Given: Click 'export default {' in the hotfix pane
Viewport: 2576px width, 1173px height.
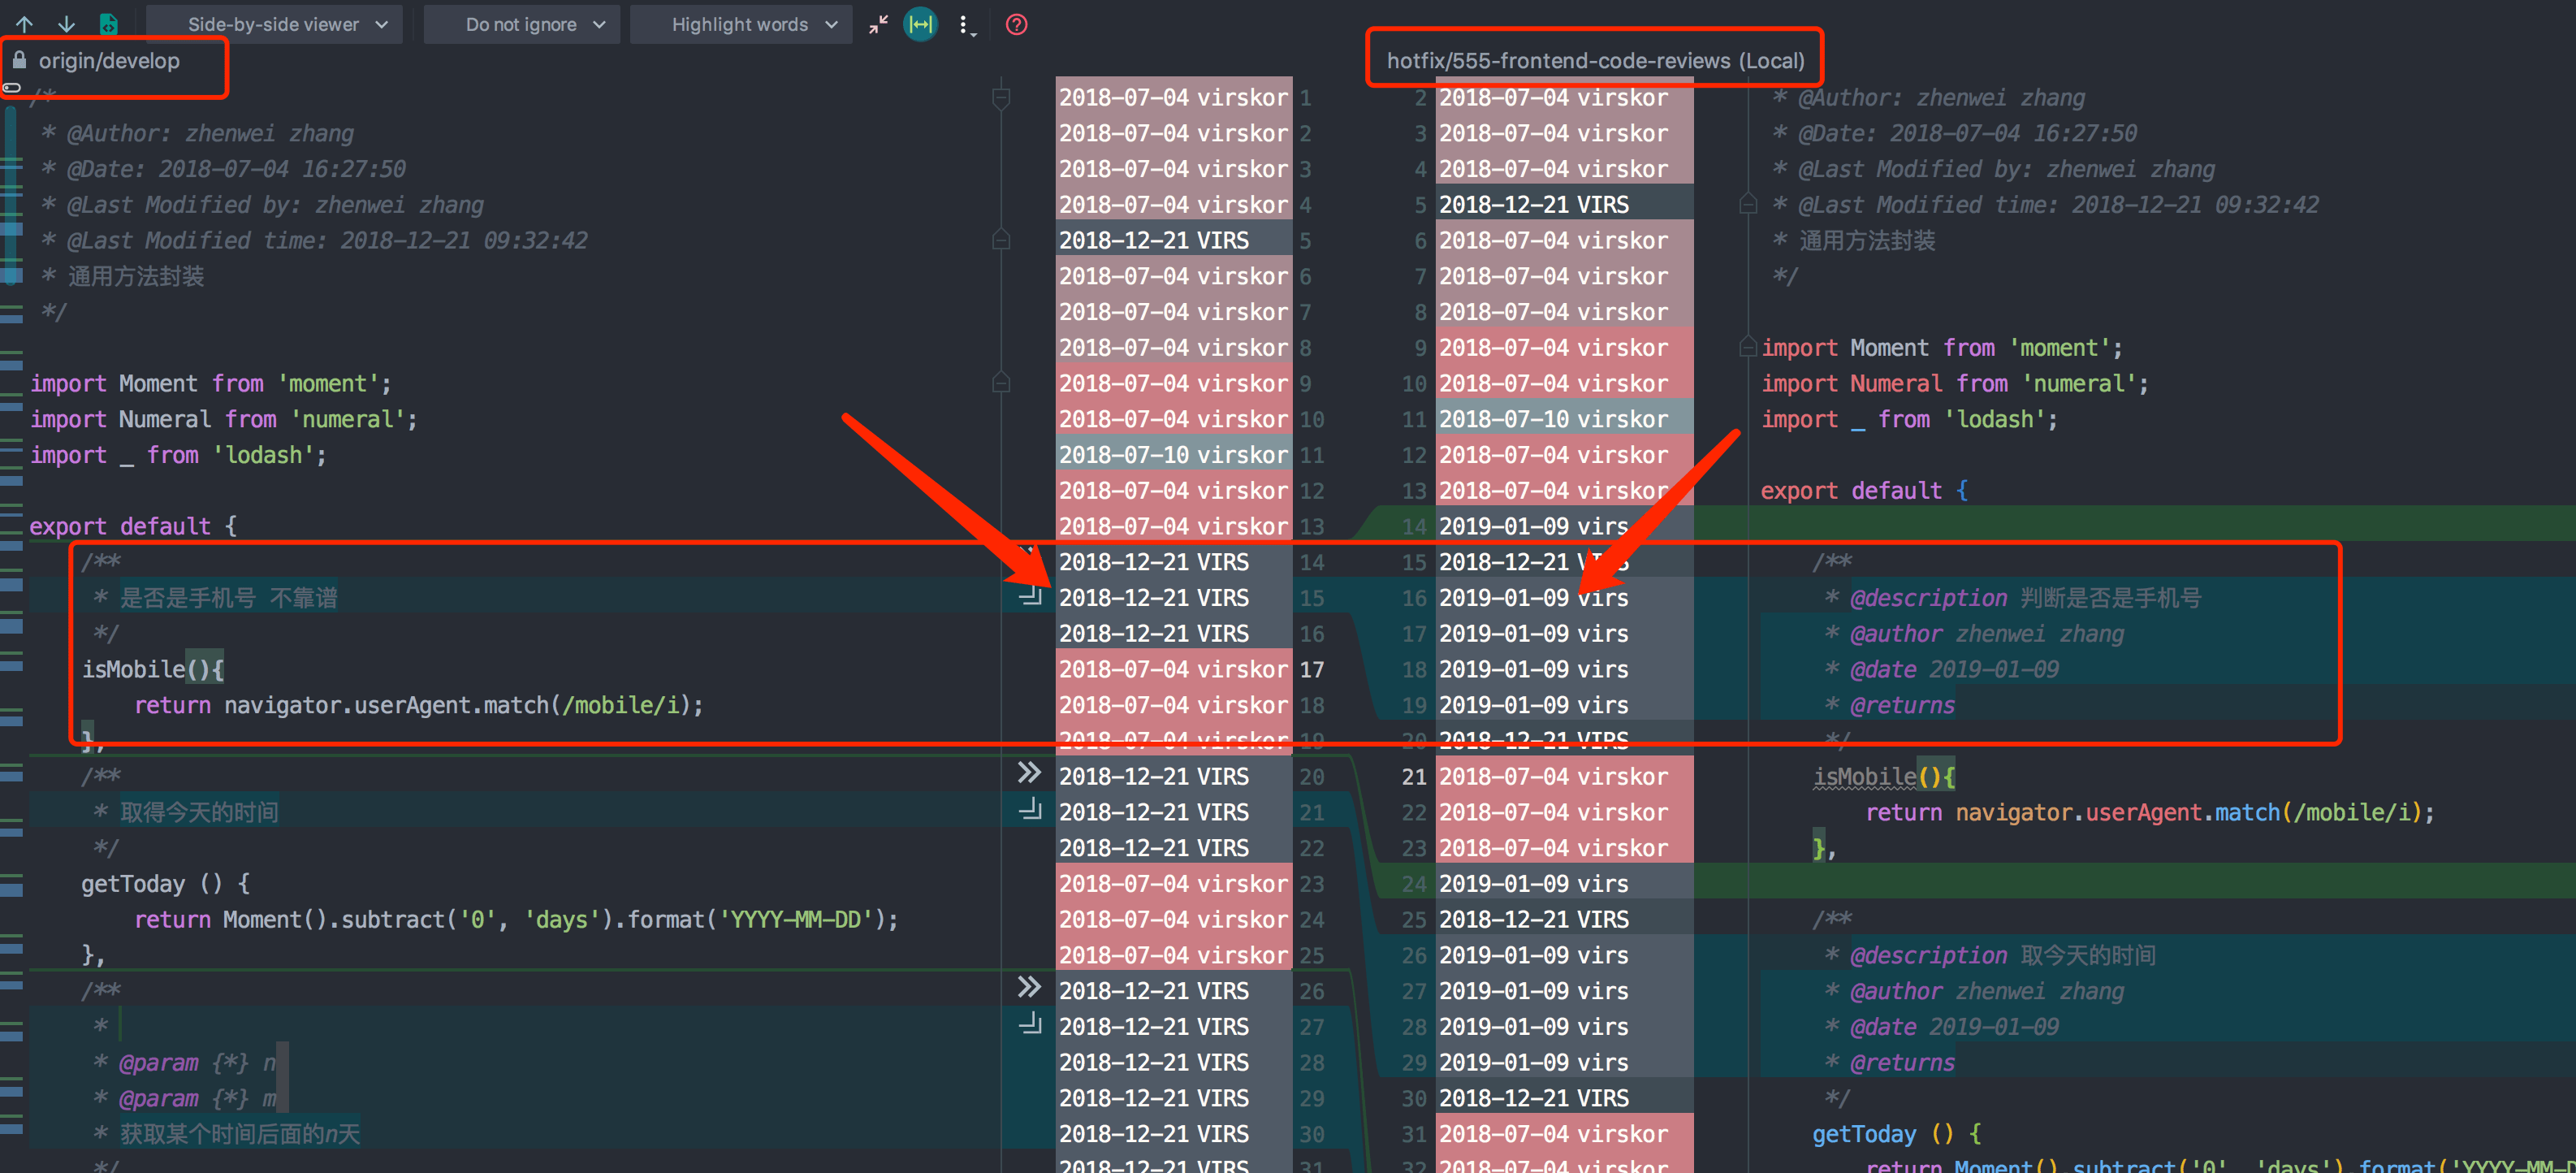Looking at the screenshot, I should coord(1864,491).
